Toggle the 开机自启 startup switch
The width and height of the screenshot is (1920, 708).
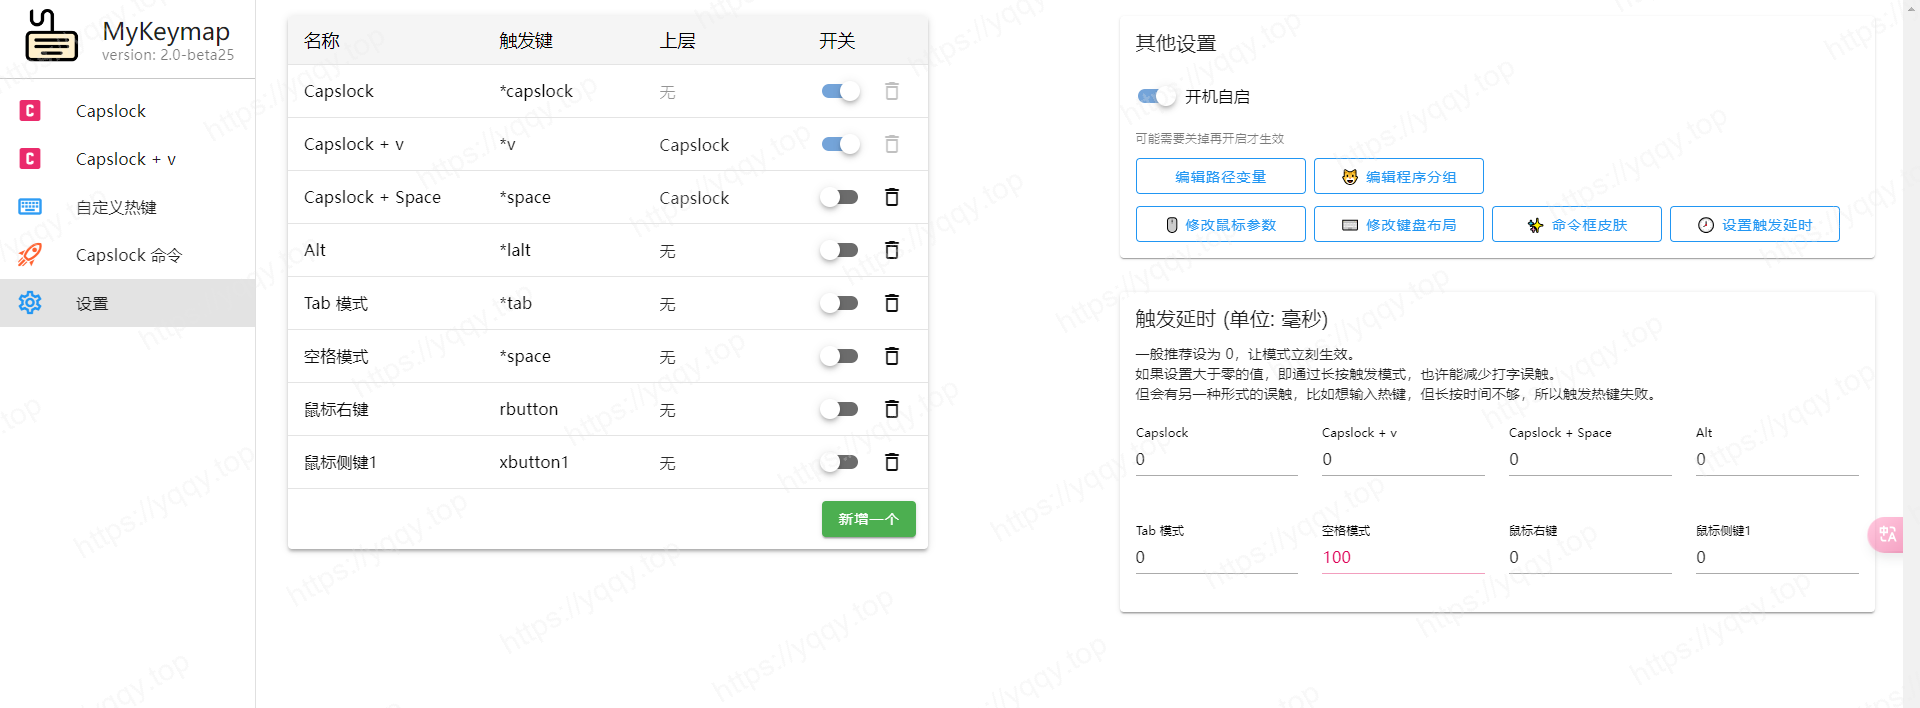pyautogui.click(x=1156, y=96)
